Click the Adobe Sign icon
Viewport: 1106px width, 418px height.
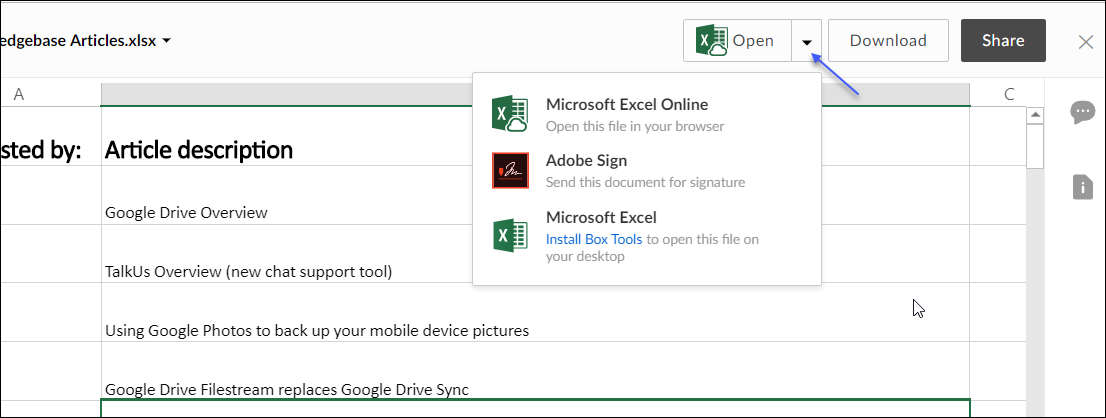click(x=510, y=171)
